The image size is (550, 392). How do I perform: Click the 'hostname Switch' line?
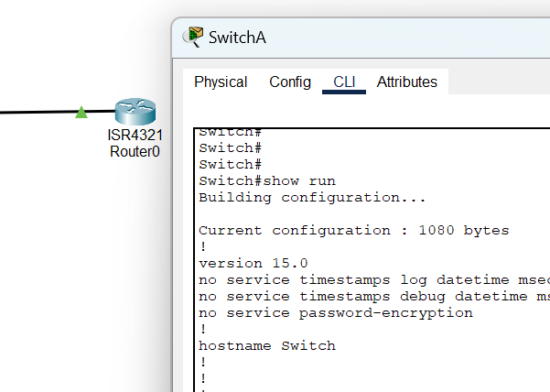click(x=267, y=346)
